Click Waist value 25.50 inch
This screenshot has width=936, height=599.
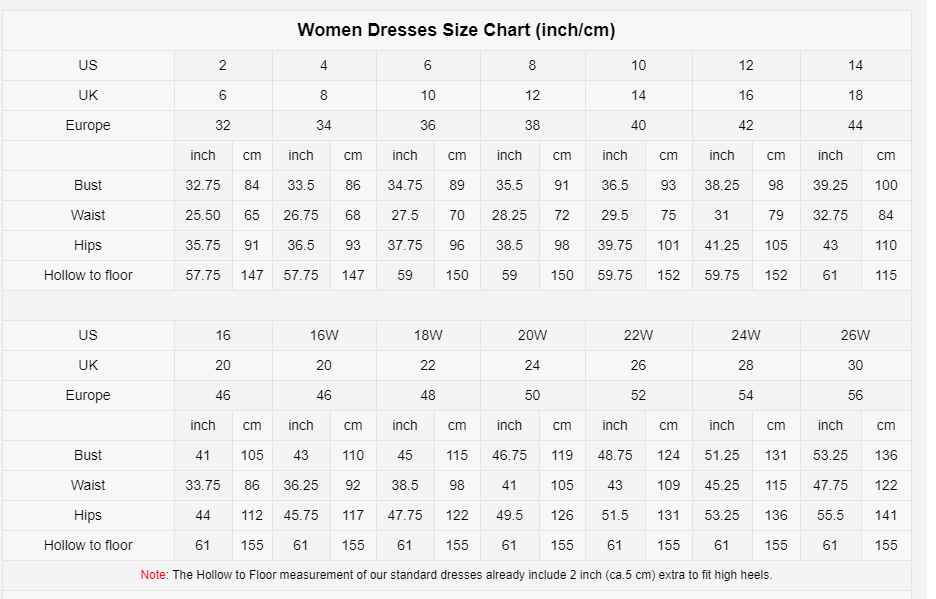203,215
